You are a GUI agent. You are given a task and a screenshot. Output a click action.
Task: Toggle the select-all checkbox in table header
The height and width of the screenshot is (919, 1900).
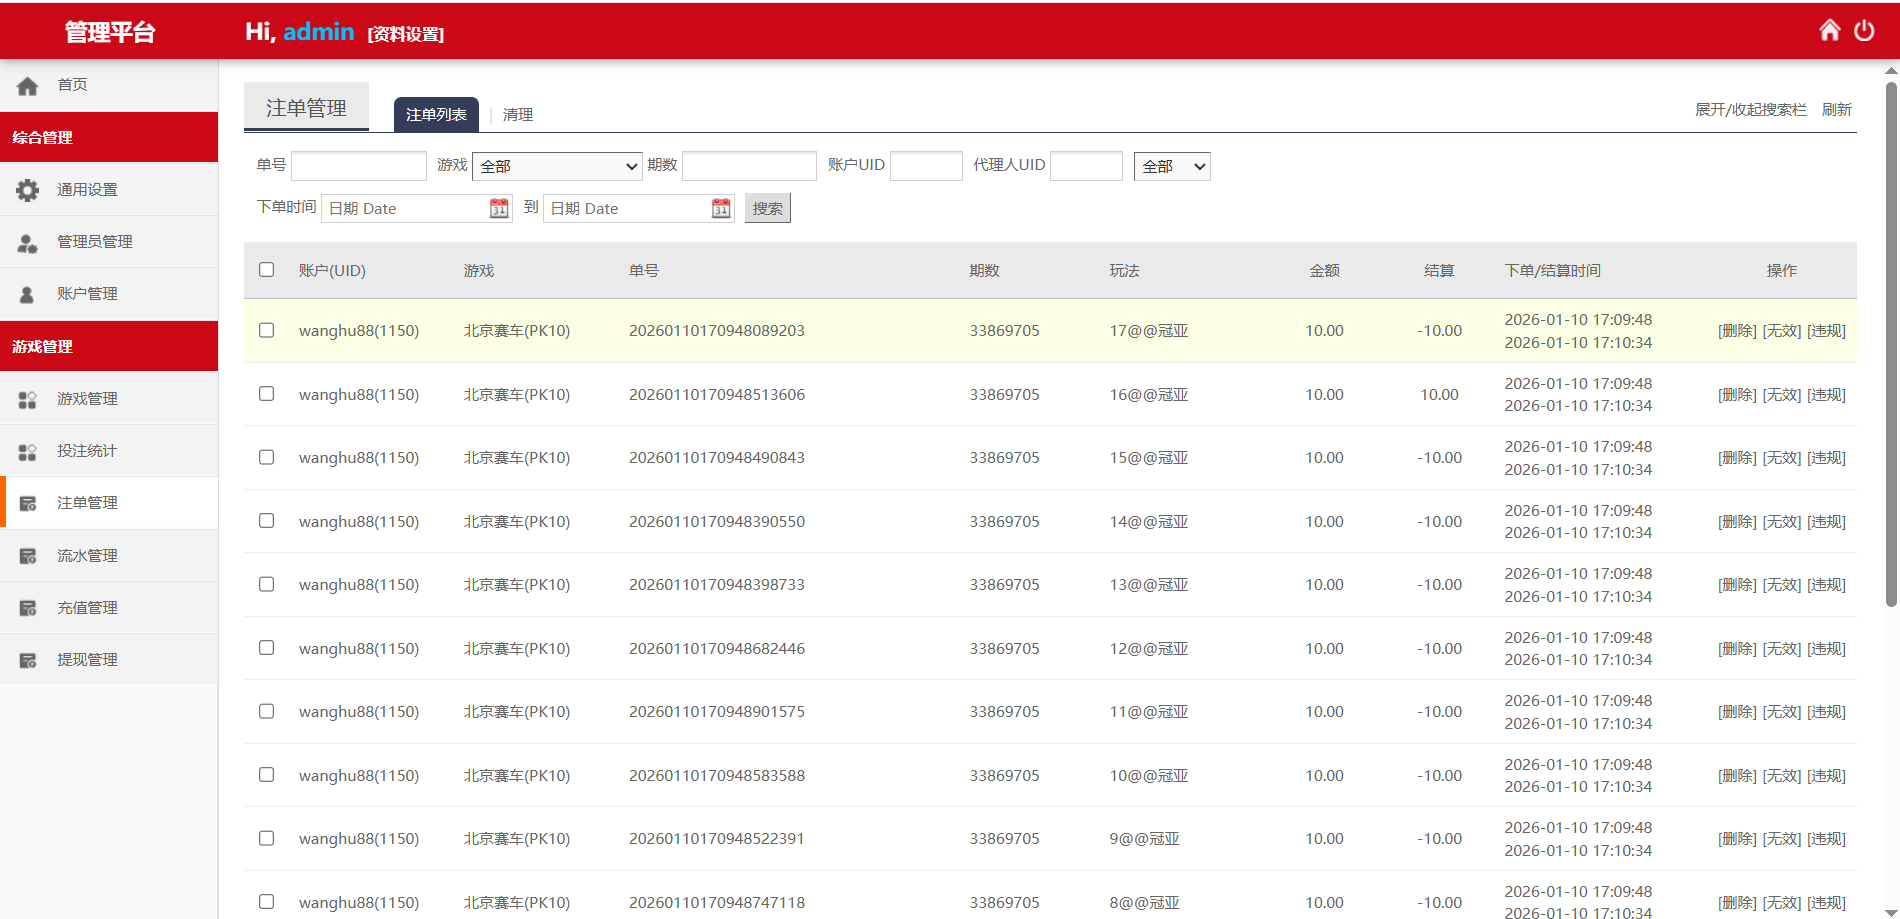pos(267,270)
